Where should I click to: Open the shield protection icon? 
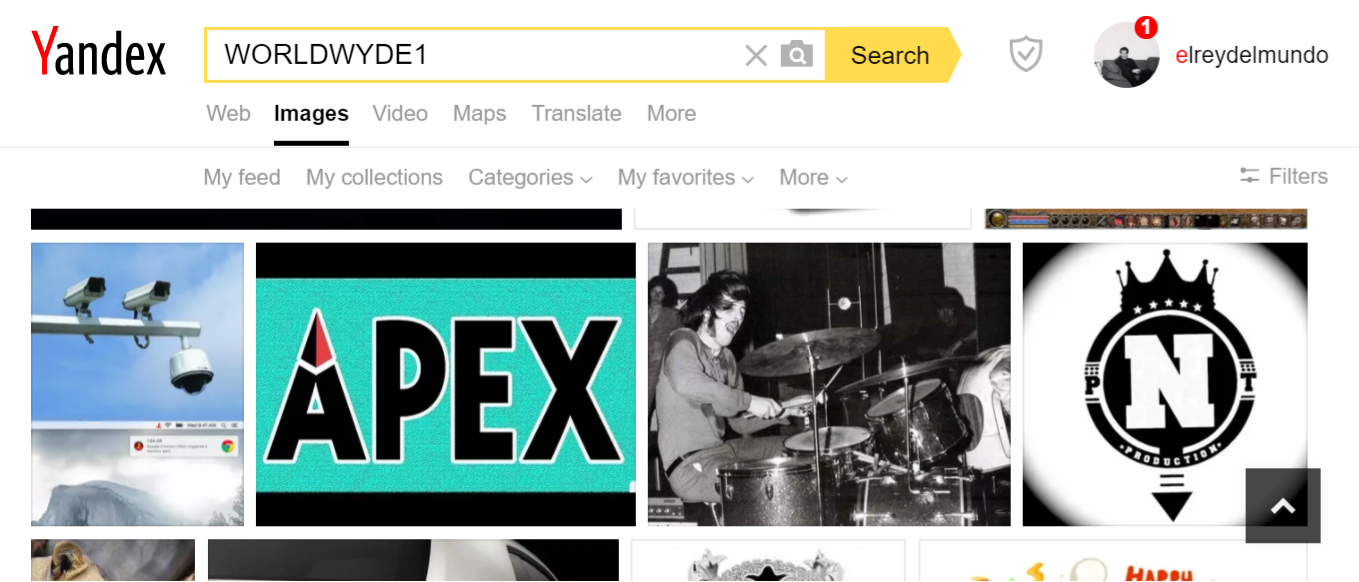point(1025,55)
